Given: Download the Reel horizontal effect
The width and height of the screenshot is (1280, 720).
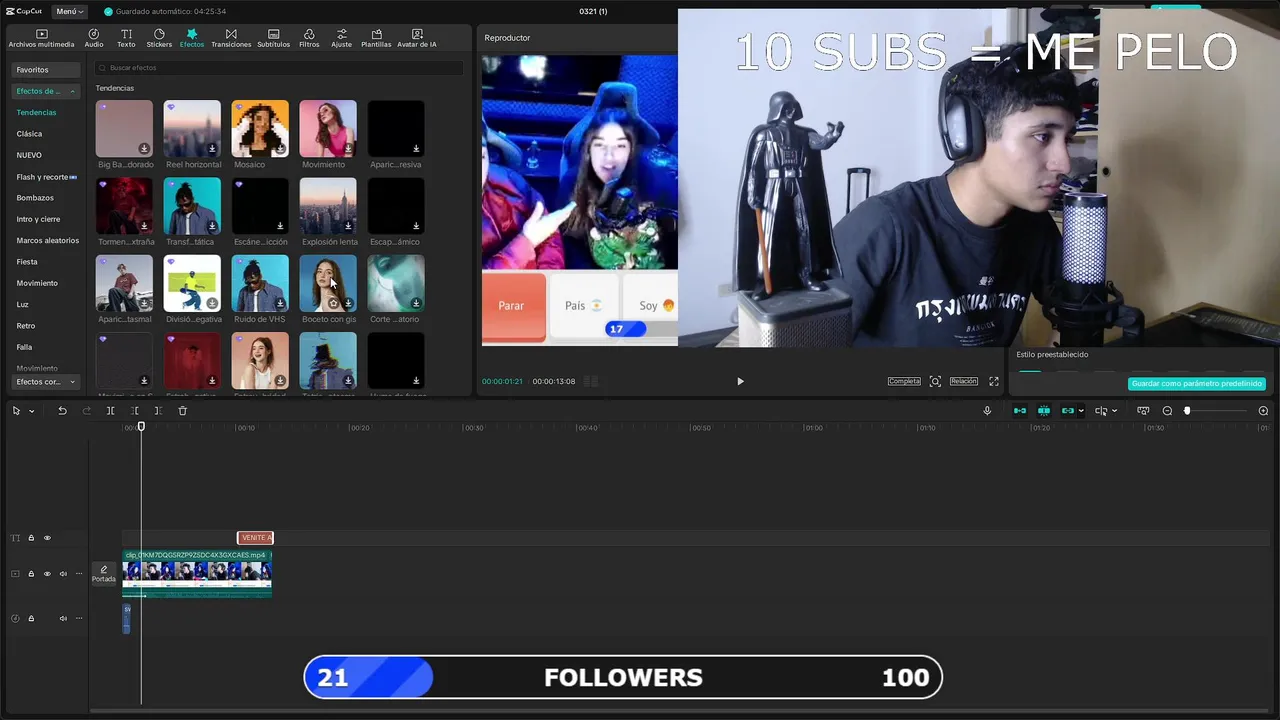Looking at the screenshot, I should pos(212,149).
